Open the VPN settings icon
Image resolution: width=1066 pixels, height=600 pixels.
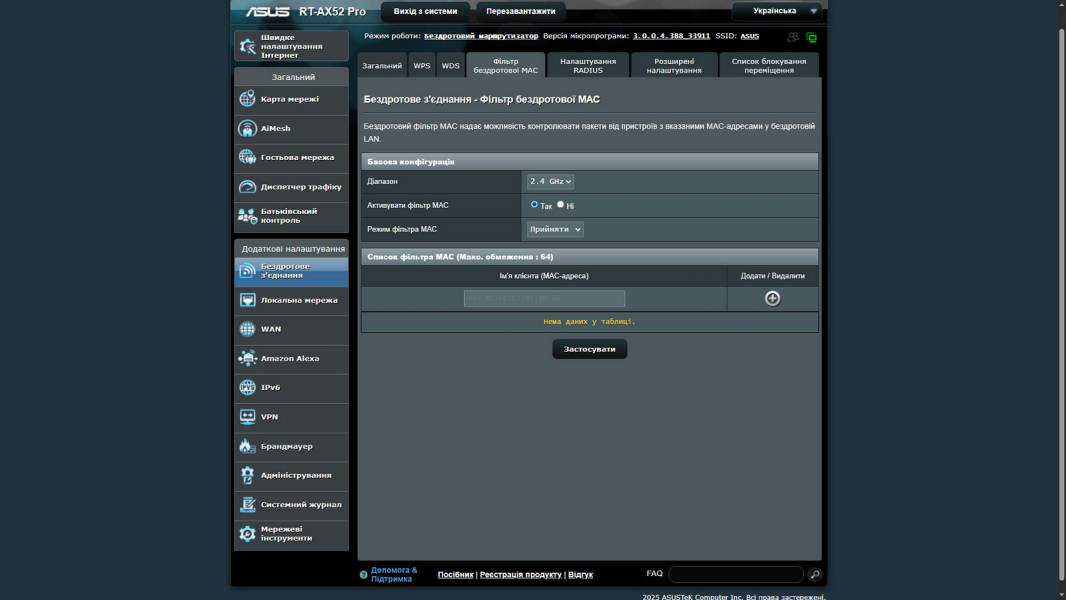click(248, 417)
